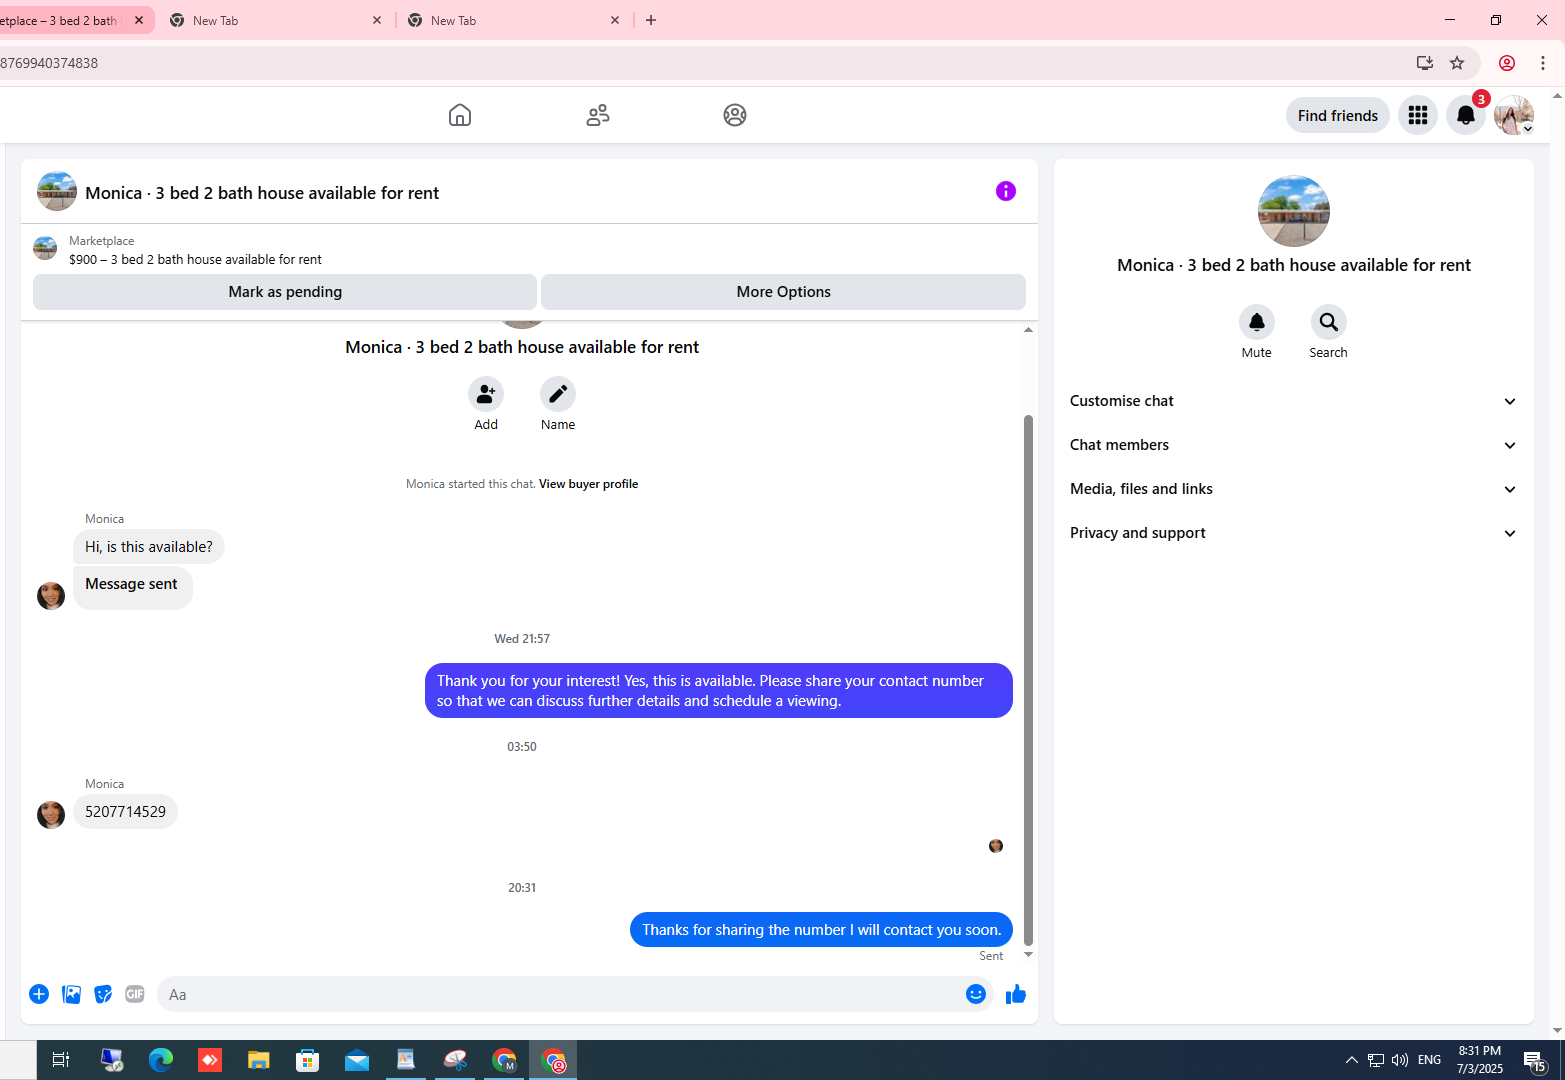
Task: Open Chrome three-dot menu
Action: [x=1543, y=63]
